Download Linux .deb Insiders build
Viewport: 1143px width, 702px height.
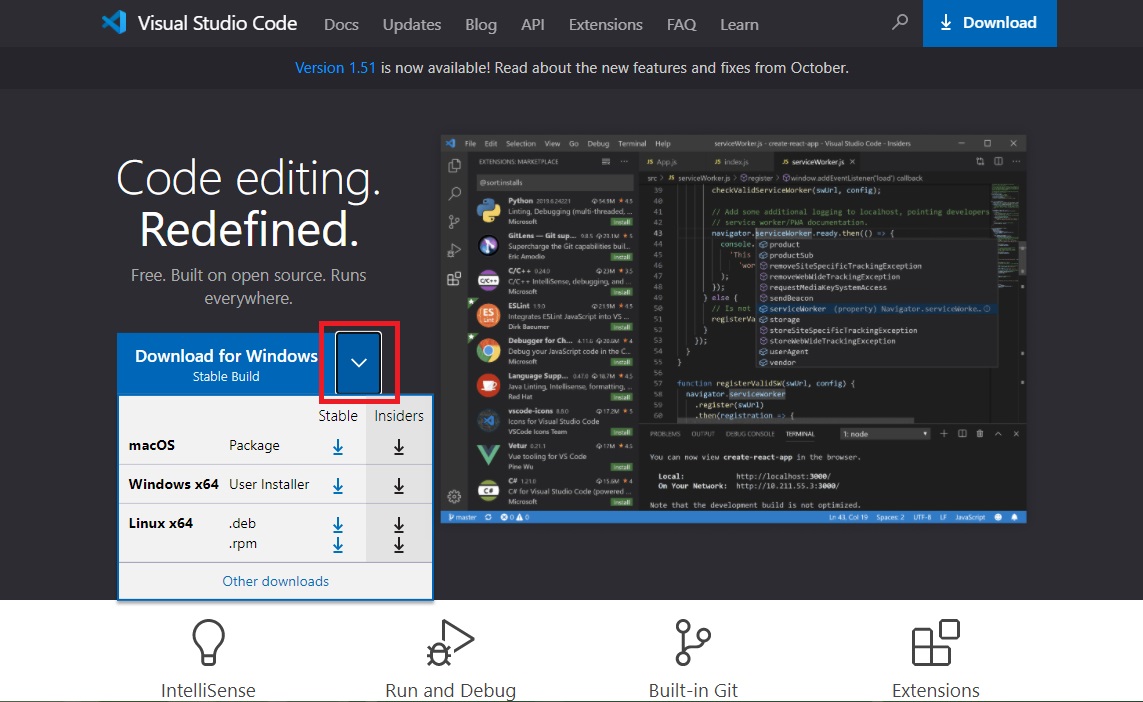pos(399,524)
